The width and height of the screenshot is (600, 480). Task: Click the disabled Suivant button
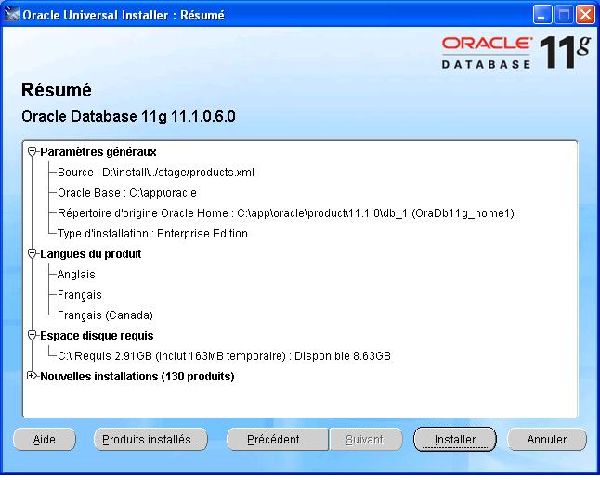365,439
